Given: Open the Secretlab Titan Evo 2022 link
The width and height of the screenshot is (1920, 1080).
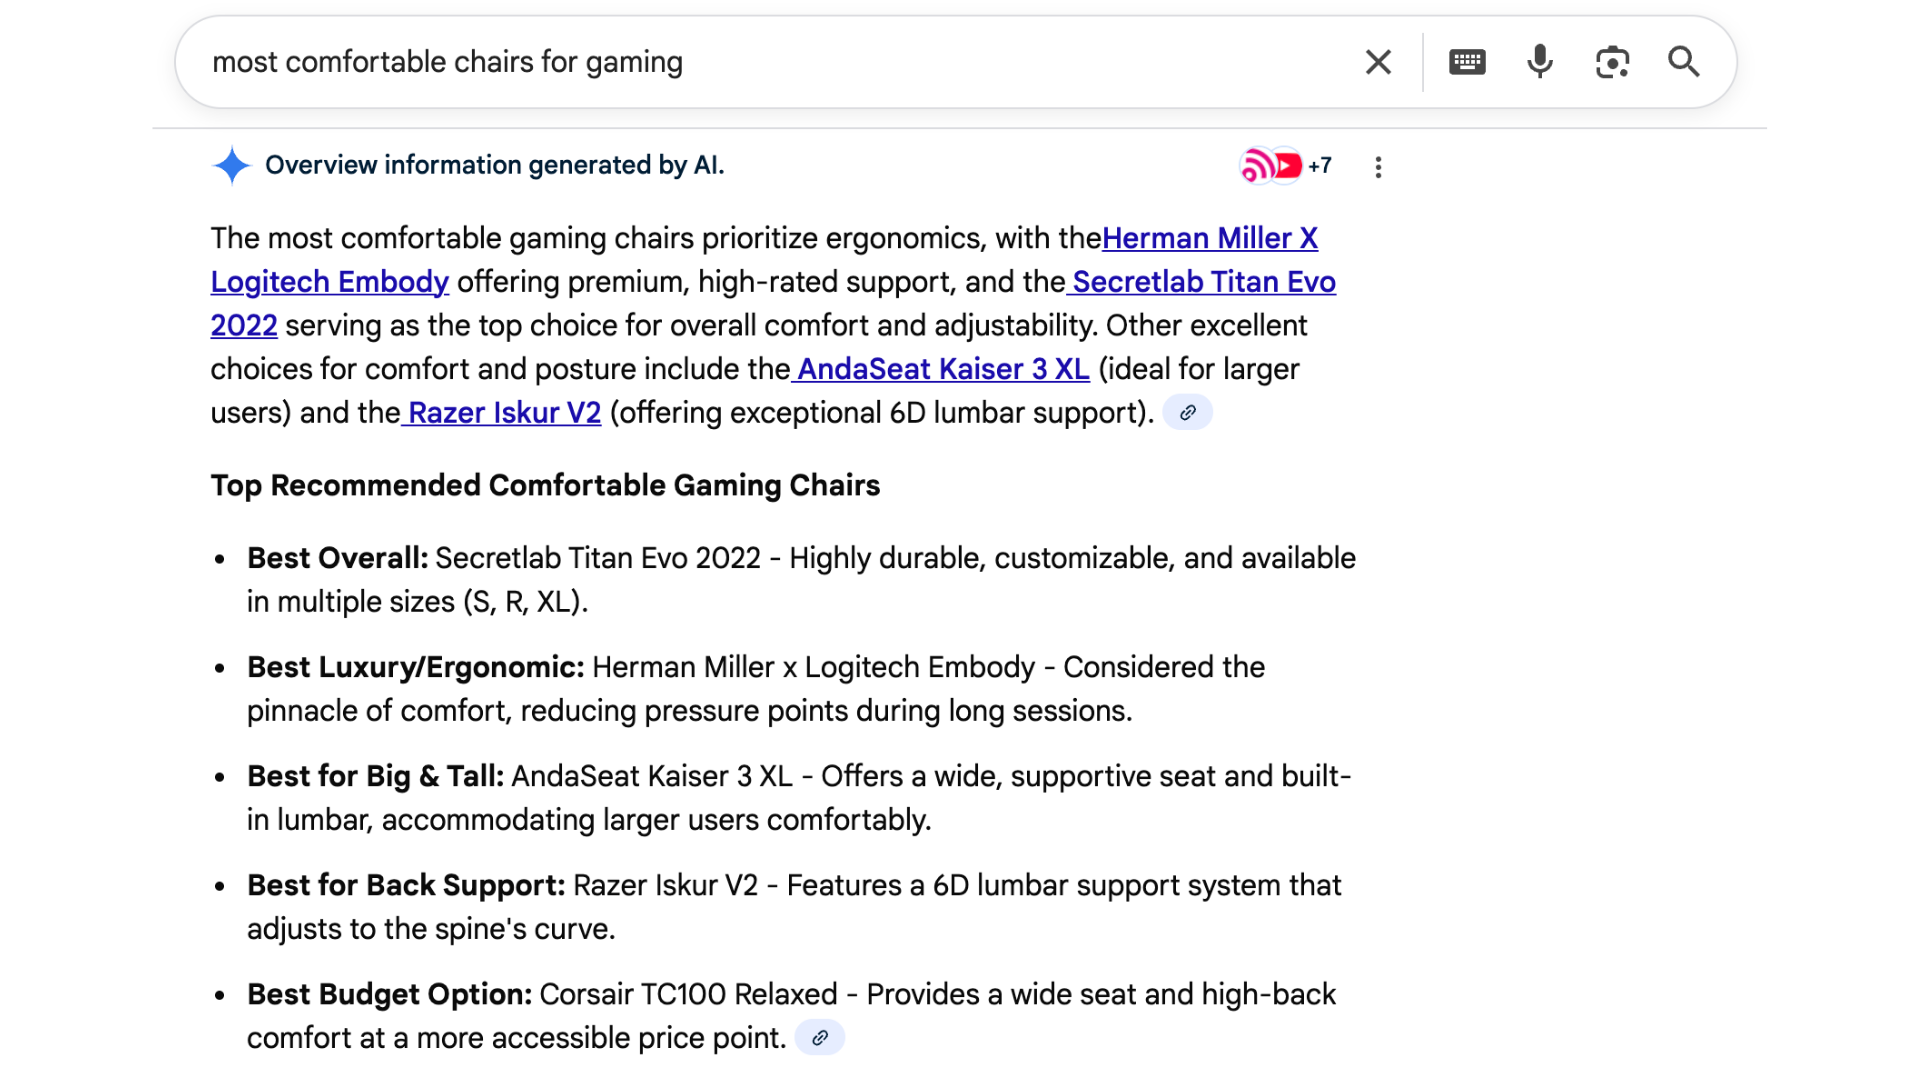Looking at the screenshot, I should click(1203, 282).
